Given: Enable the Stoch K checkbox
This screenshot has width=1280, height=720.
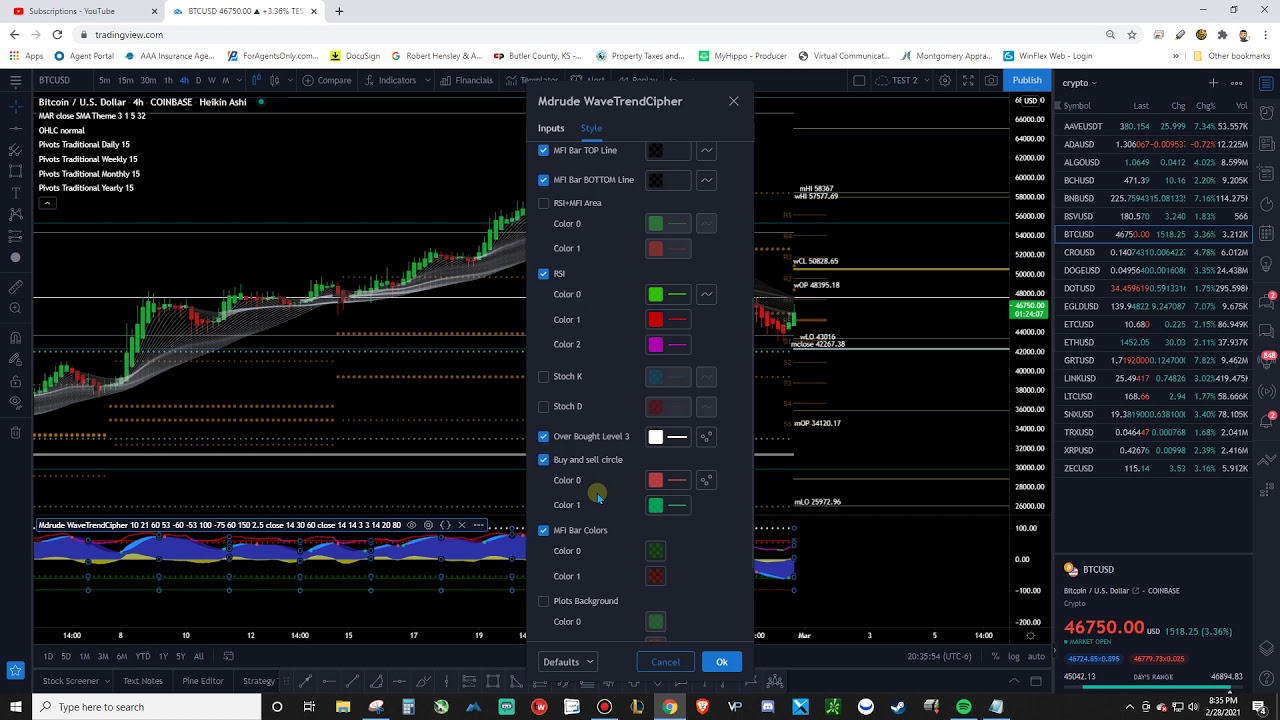Looking at the screenshot, I should [543, 377].
